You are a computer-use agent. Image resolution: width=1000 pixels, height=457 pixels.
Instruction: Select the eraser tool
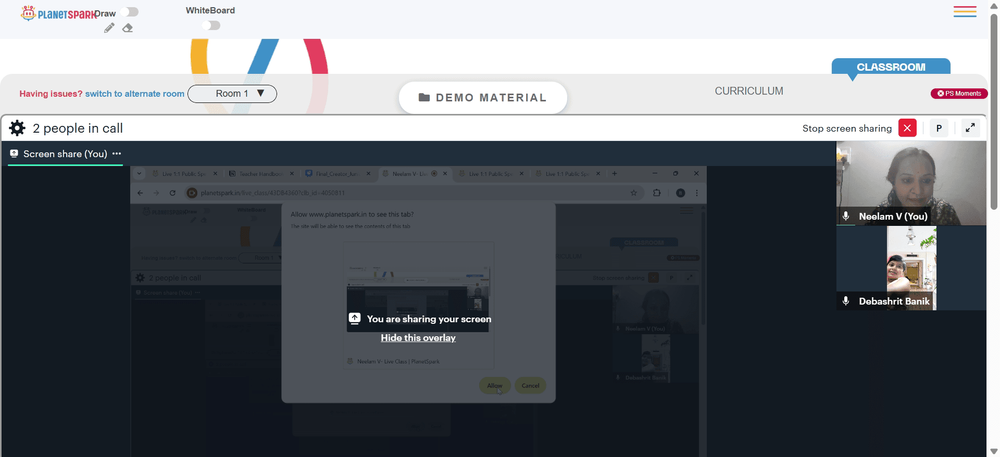point(128,28)
